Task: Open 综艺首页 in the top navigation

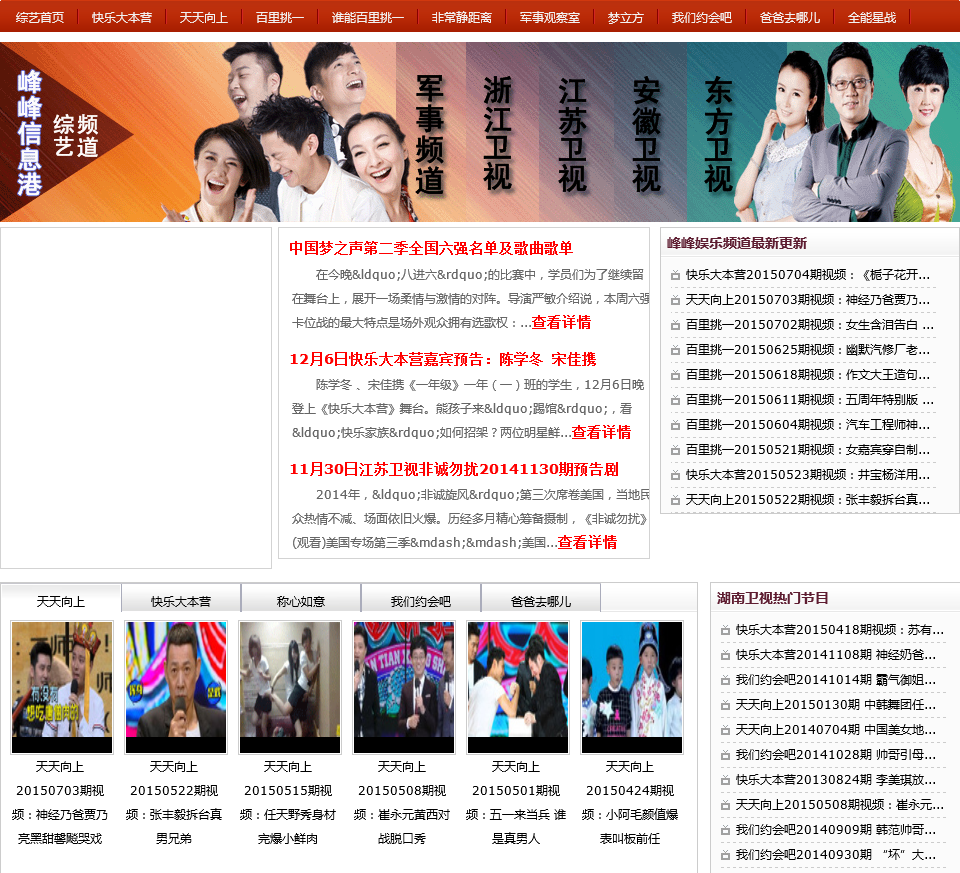Action: [x=40, y=18]
